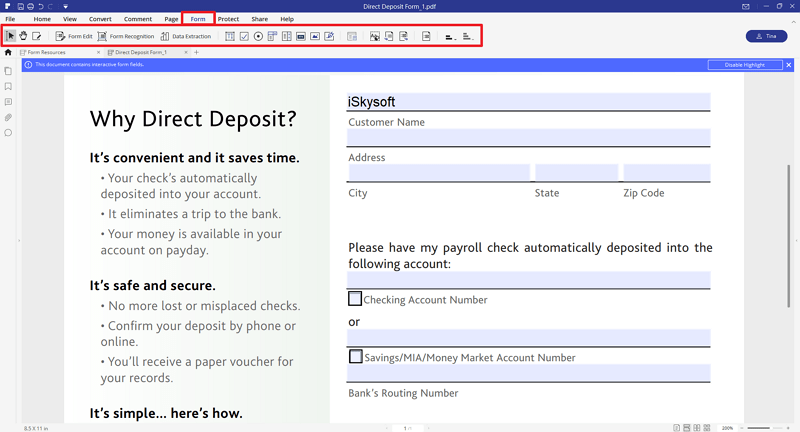Open the search side panel
This screenshot has width=800, height=432.
click(x=8, y=133)
